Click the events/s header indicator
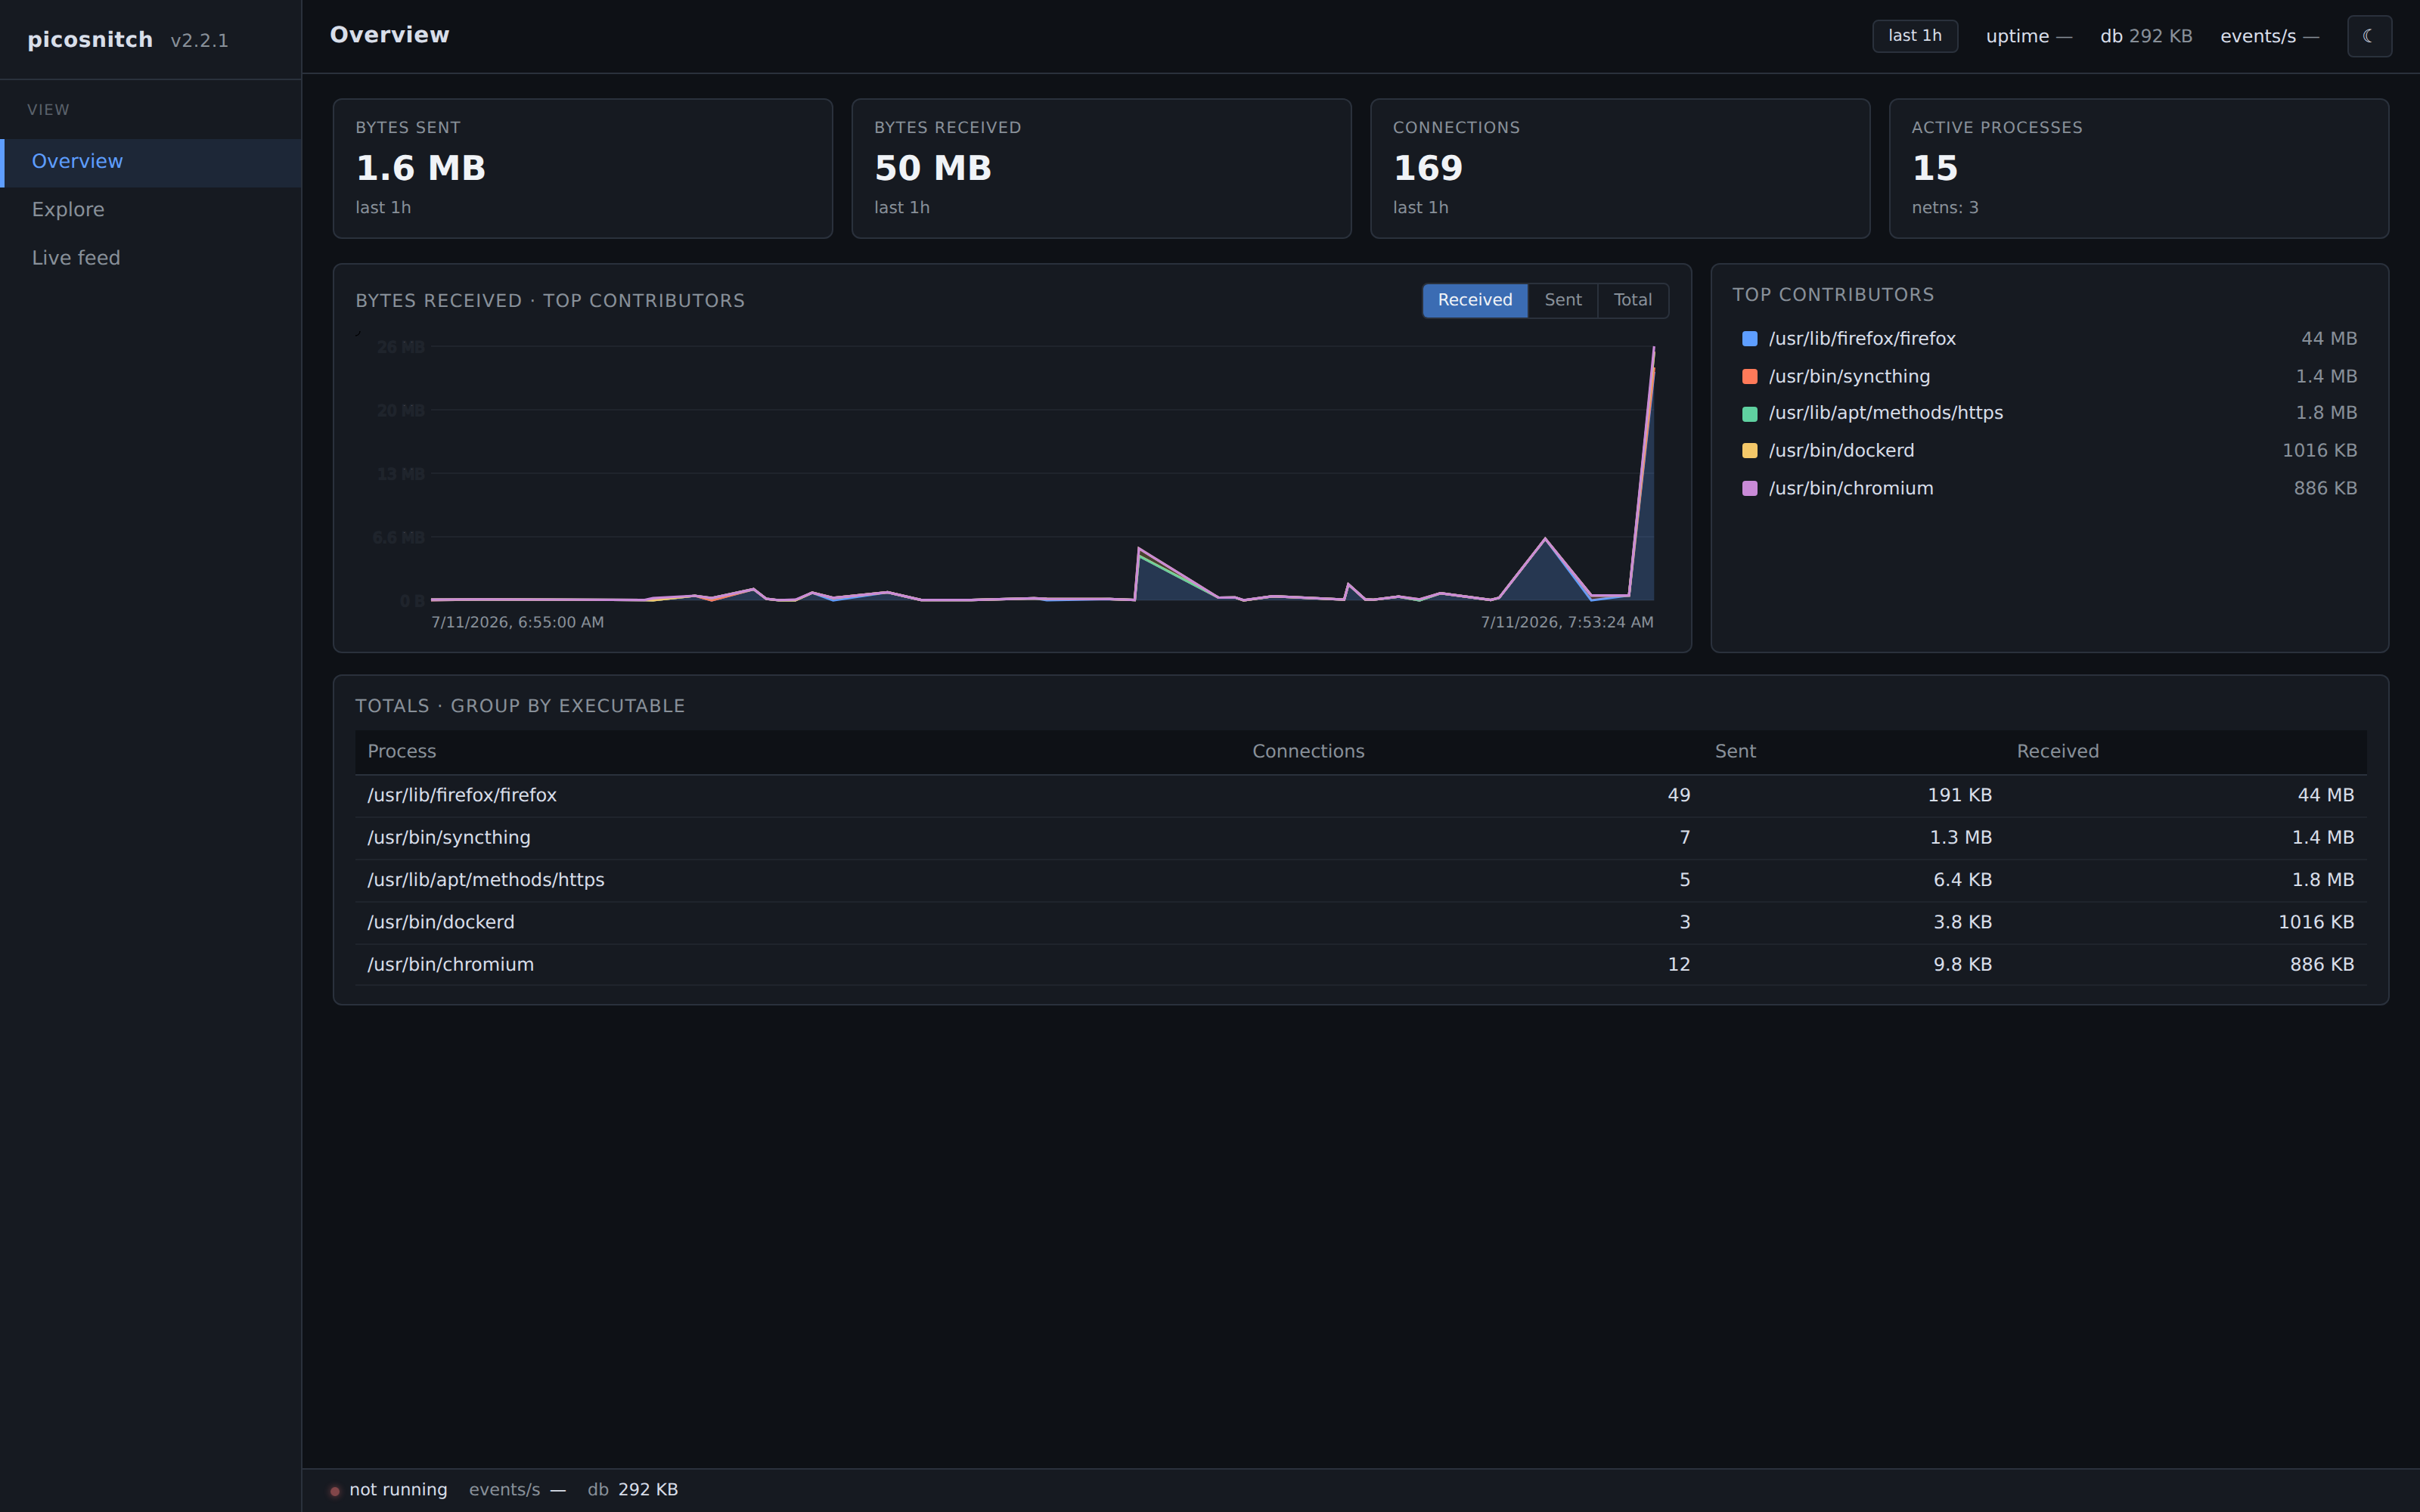 click(x=2269, y=37)
